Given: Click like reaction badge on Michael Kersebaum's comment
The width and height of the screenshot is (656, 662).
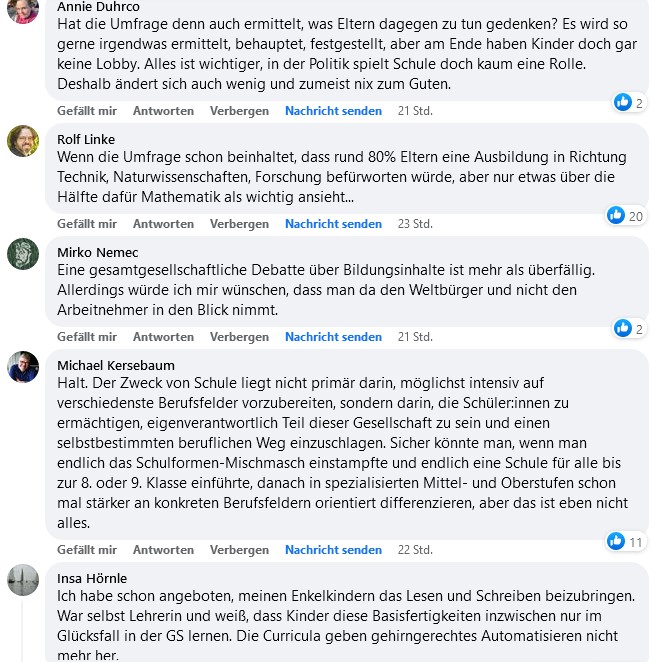Looking at the screenshot, I should click(616, 541).
